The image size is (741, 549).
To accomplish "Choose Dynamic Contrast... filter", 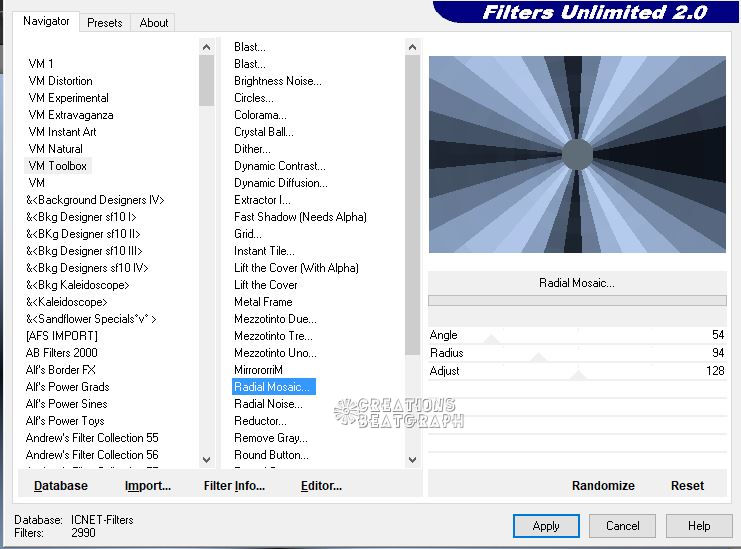I will point(280,166).
